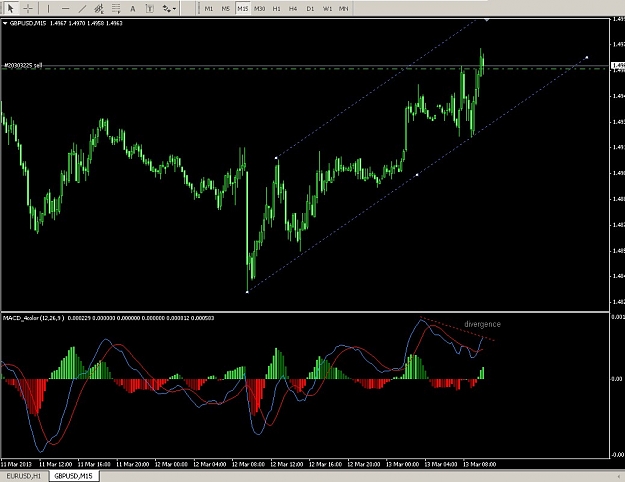Toggle the M15 timeframe button
Image resolution: width=625 pixels, height=482 pixels.
click(x=242, y=8)
